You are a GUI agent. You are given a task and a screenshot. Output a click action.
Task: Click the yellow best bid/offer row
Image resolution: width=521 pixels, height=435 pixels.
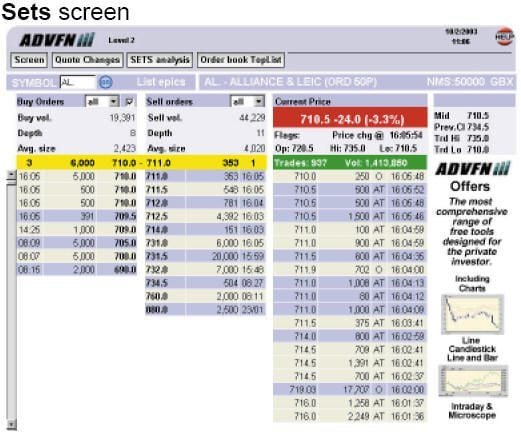pos(142,163)
